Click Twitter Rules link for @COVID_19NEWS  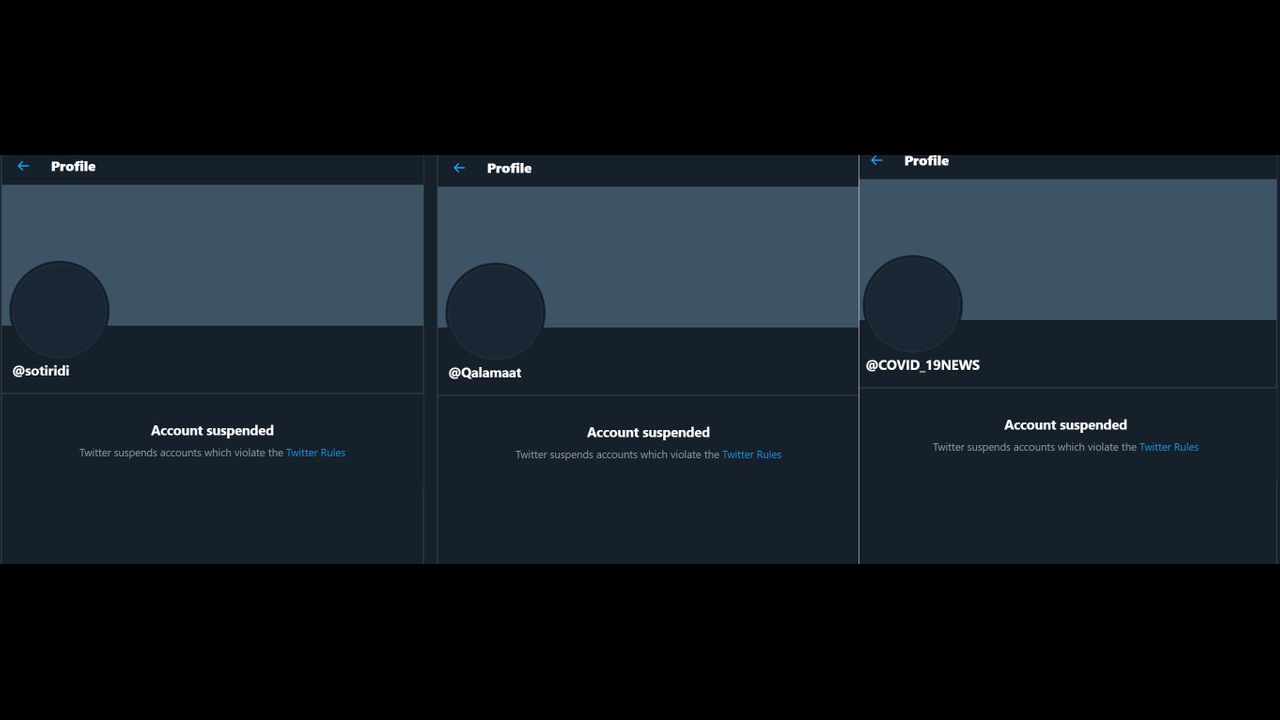point(1168,447)
